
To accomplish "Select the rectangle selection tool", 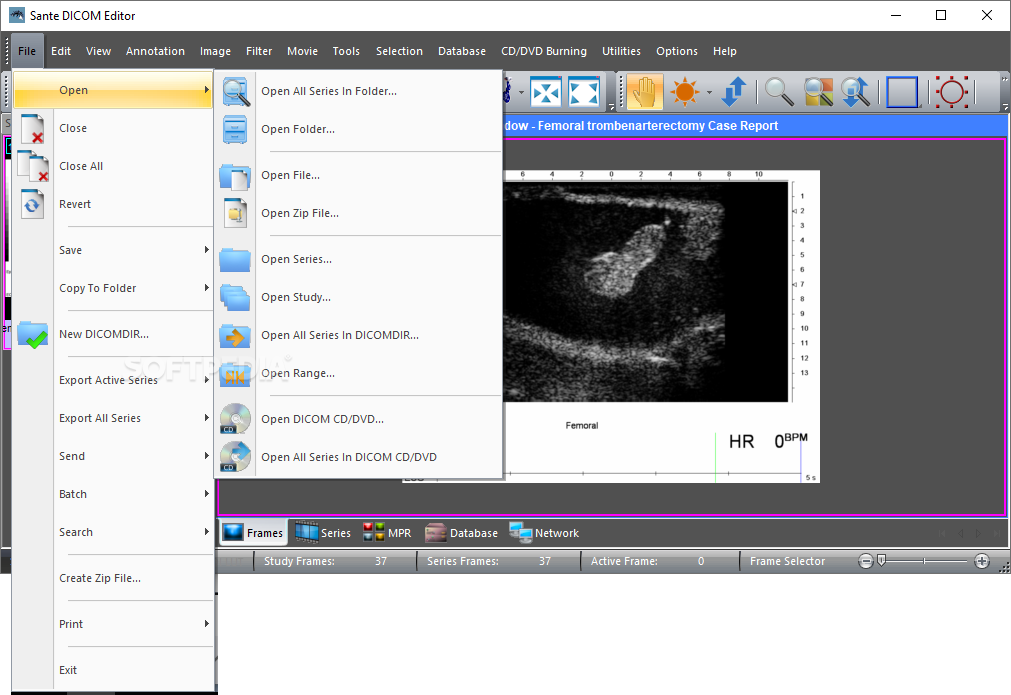I will (x=902, y=92).
